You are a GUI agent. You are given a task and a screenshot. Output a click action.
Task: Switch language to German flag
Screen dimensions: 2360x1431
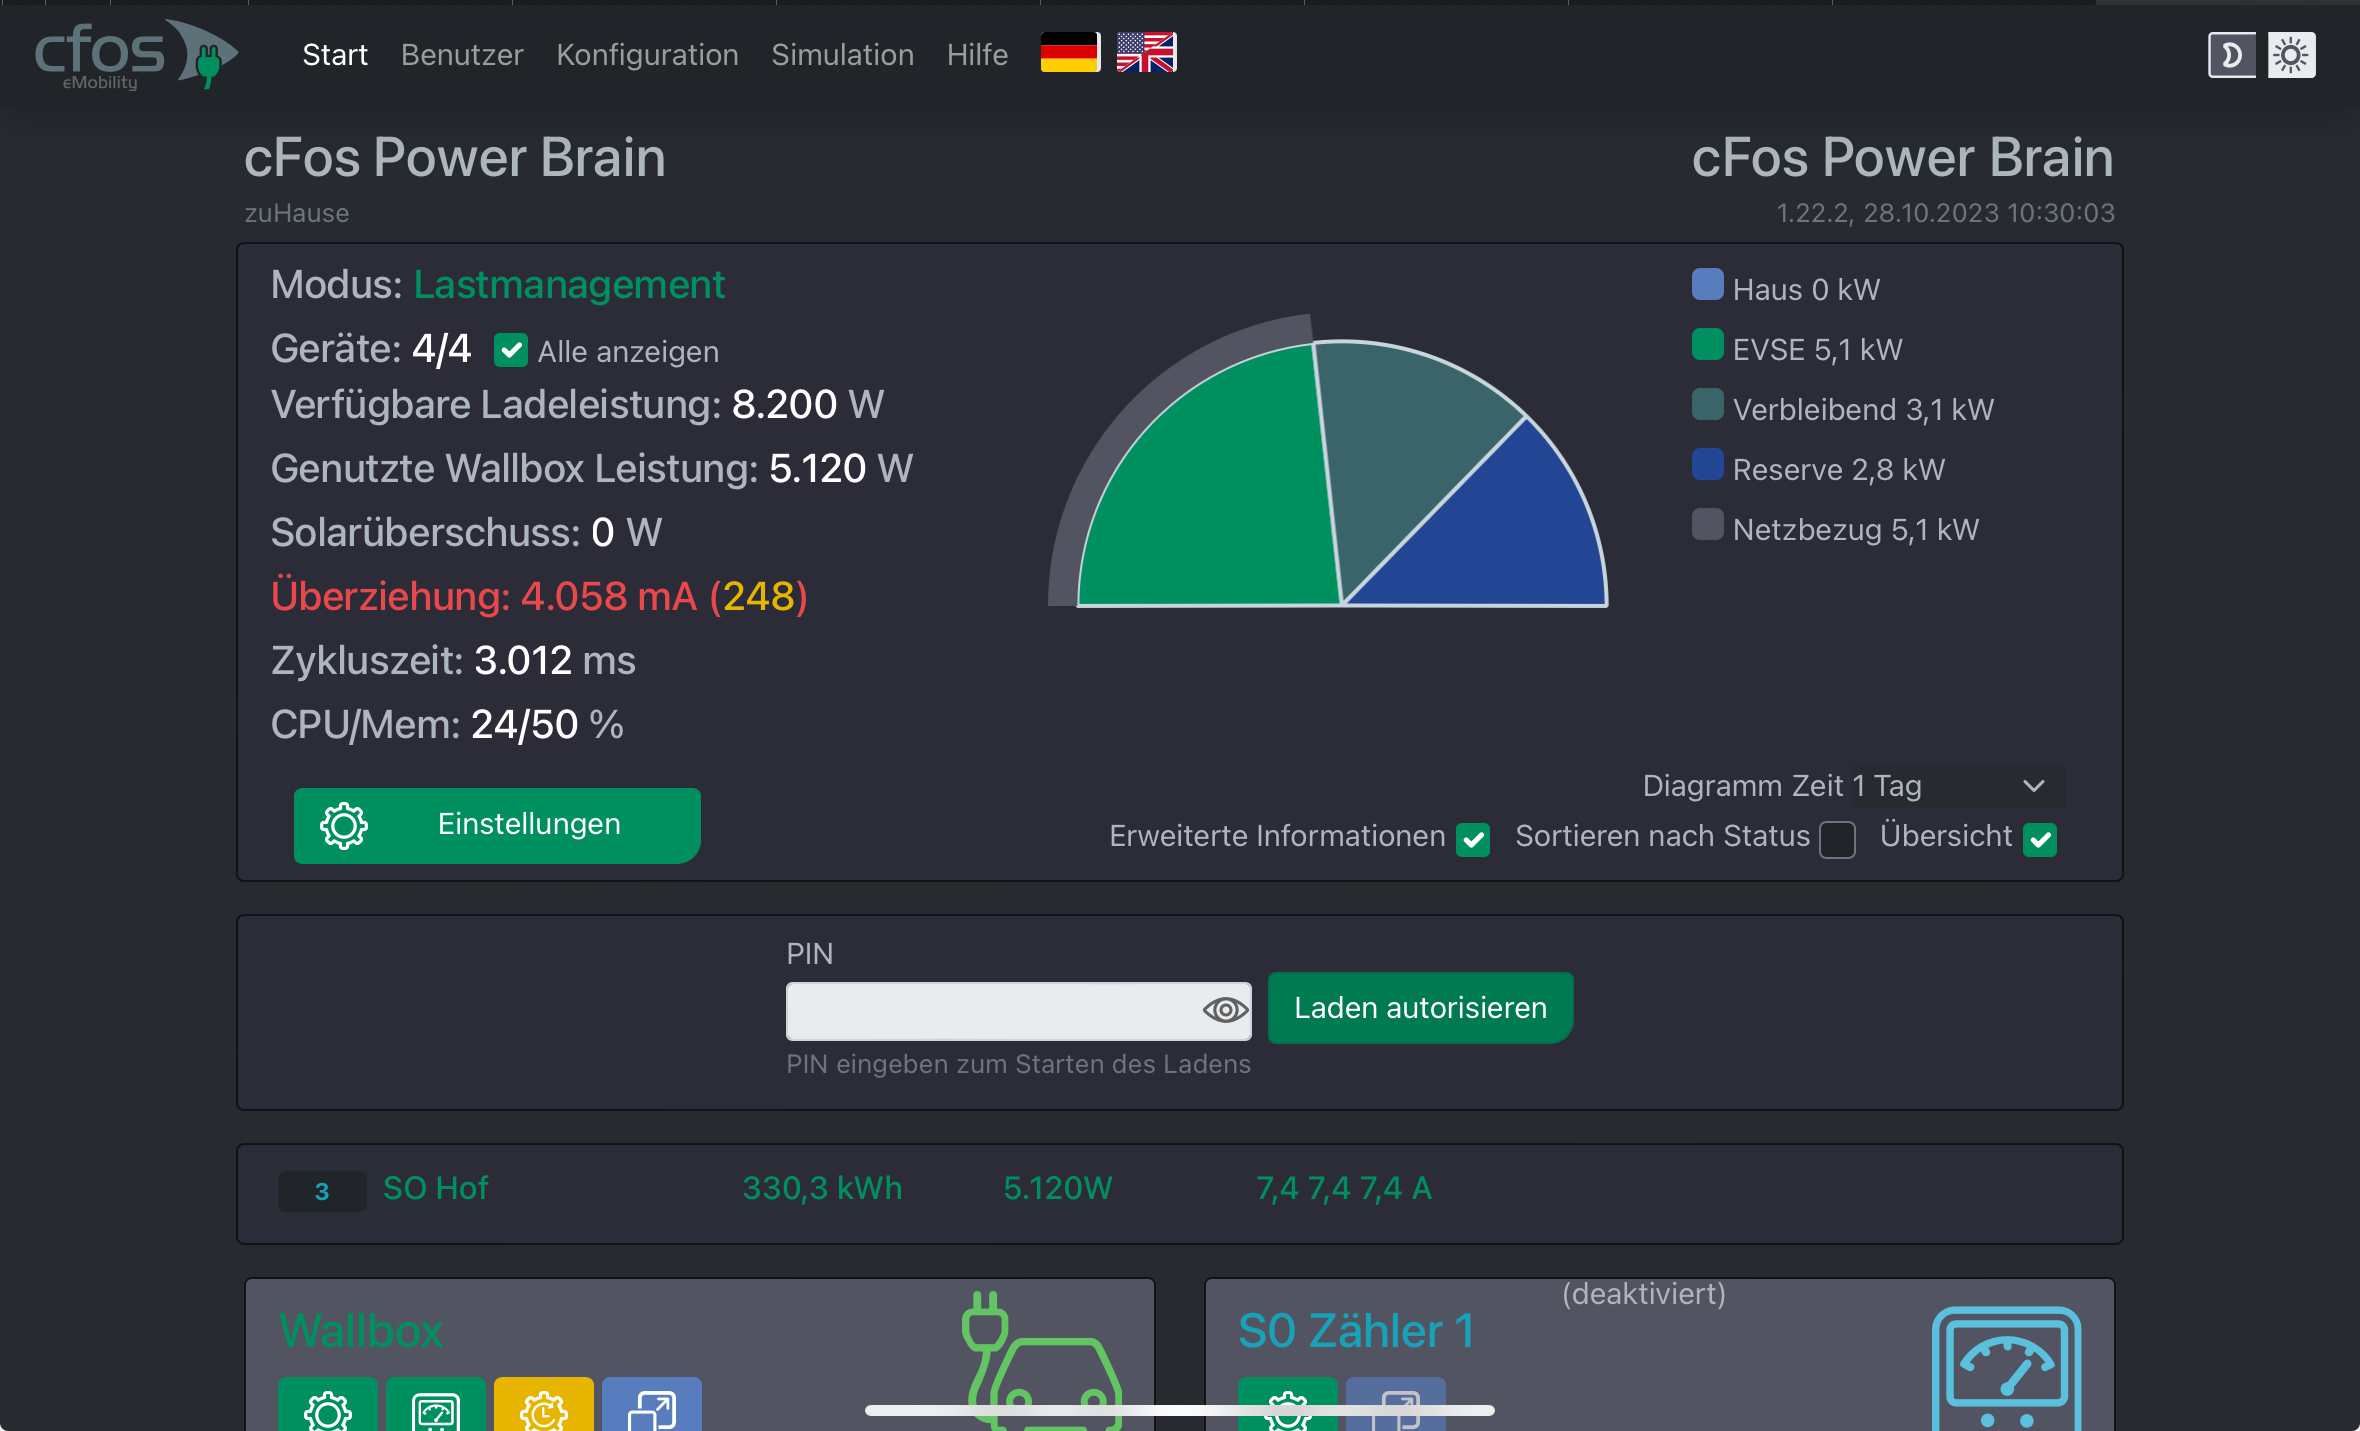pos(1069,52)
